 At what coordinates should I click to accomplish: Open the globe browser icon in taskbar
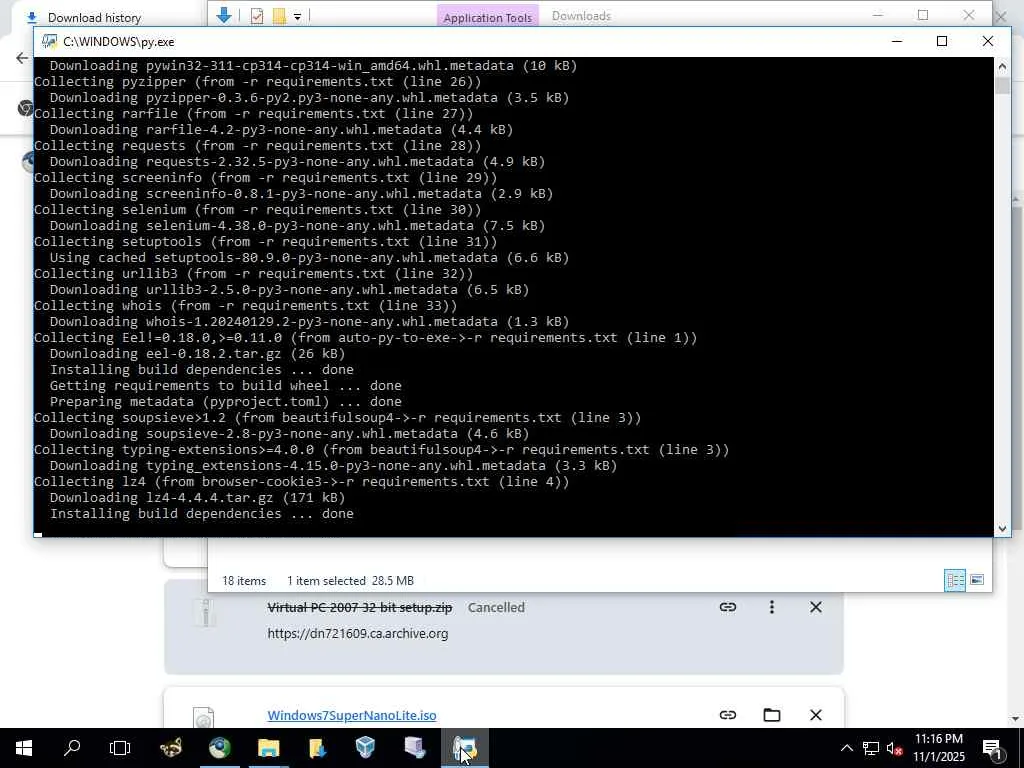[220, 748]
